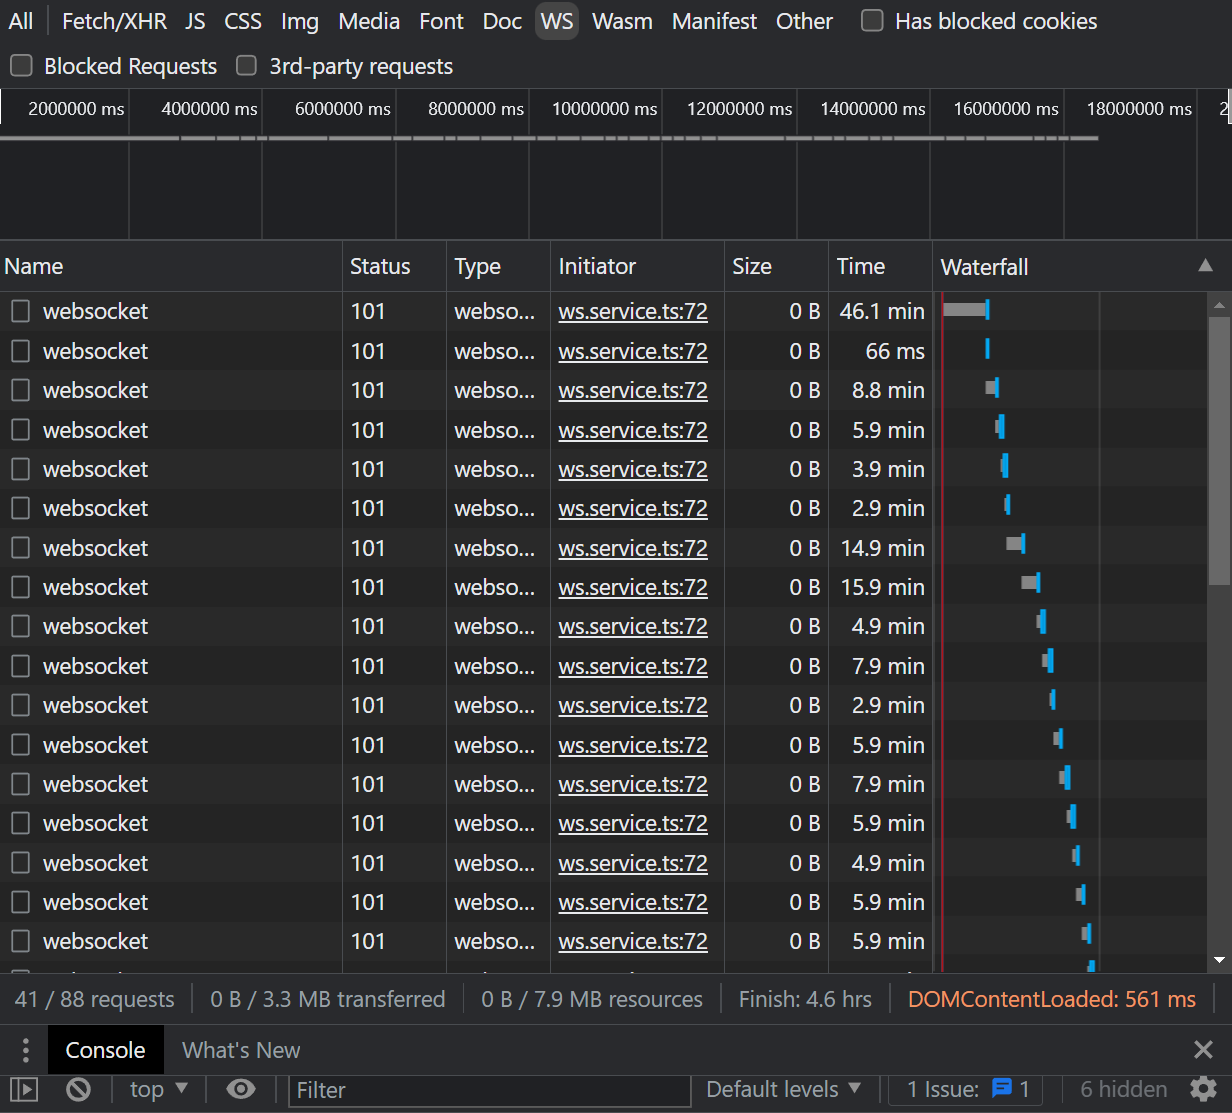The image size is (1232, 1113).
Task: Show the console sidebar panel icon
Action: point(24,1089)
